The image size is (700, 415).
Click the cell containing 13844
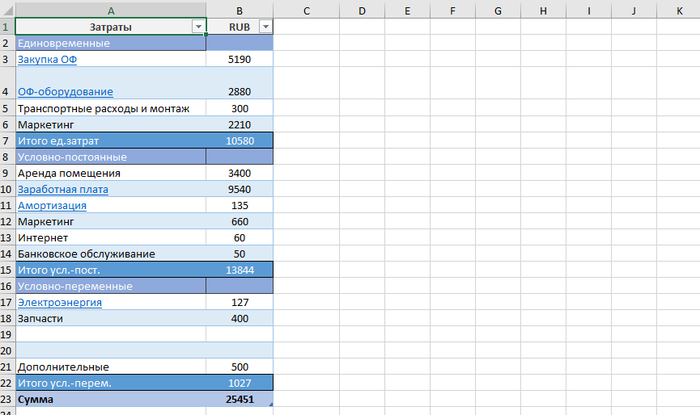pyautogui.click(x=239, y=270)
